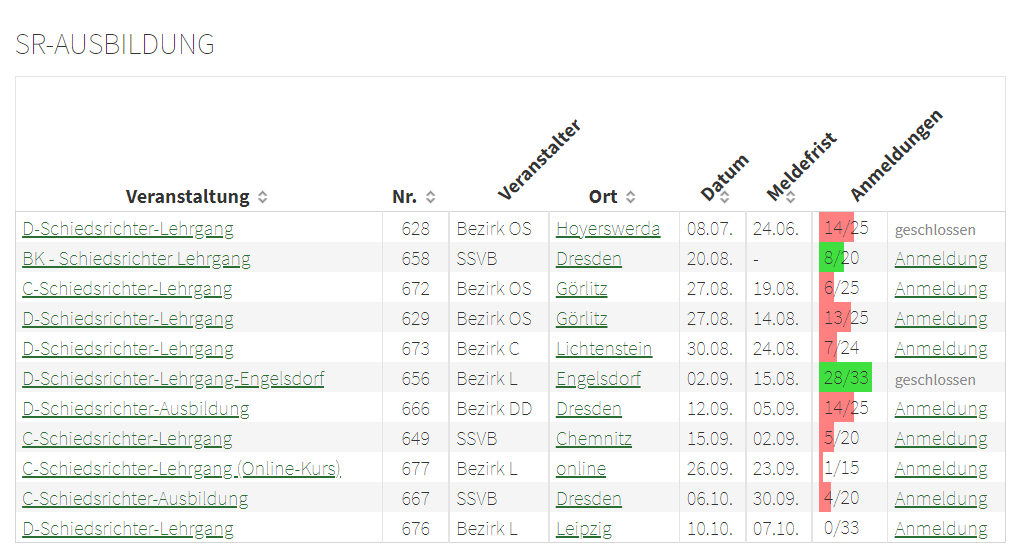Click Anmeldung for Leipzig course 676
Viewport: 1012px width, 559px height.
coord(941,529)
